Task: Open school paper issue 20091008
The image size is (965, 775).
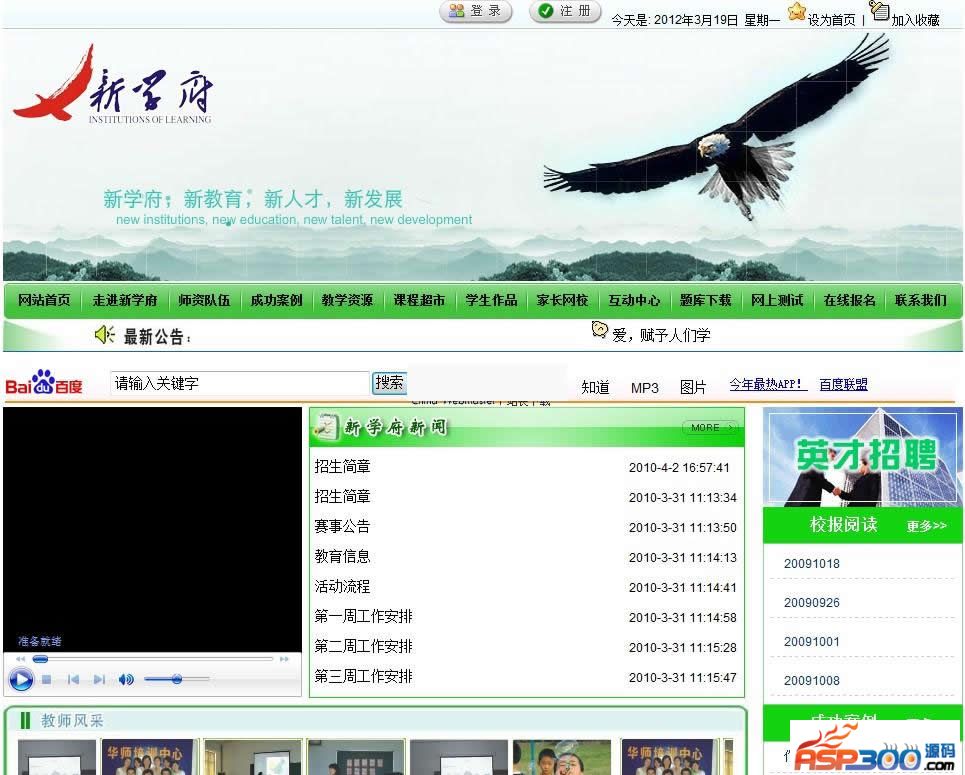Action: [812, 681]
